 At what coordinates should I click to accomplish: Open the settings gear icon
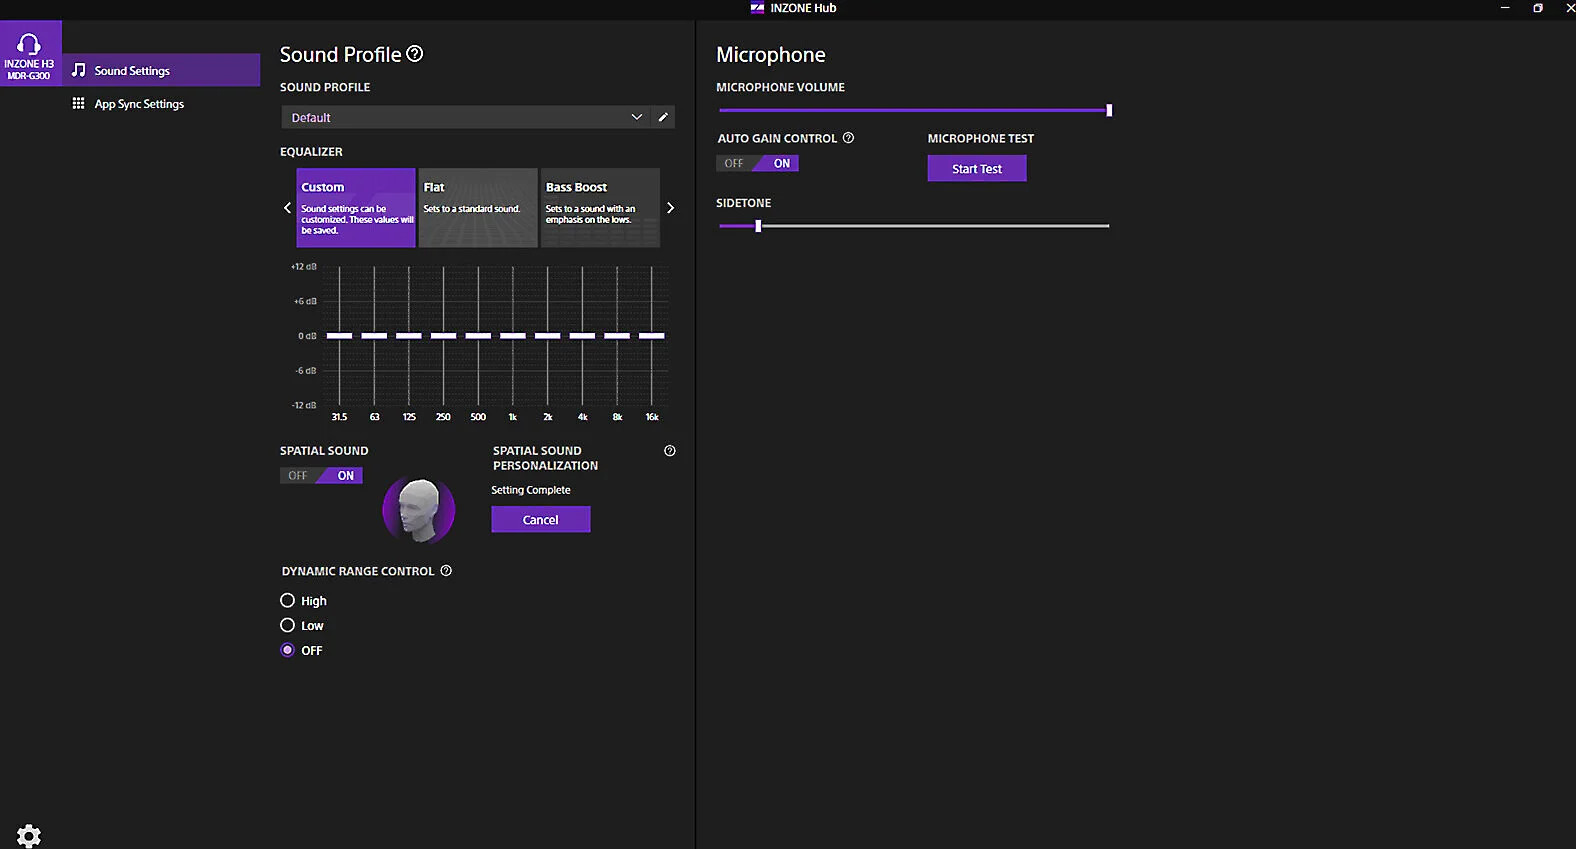(x=29, y=836)
